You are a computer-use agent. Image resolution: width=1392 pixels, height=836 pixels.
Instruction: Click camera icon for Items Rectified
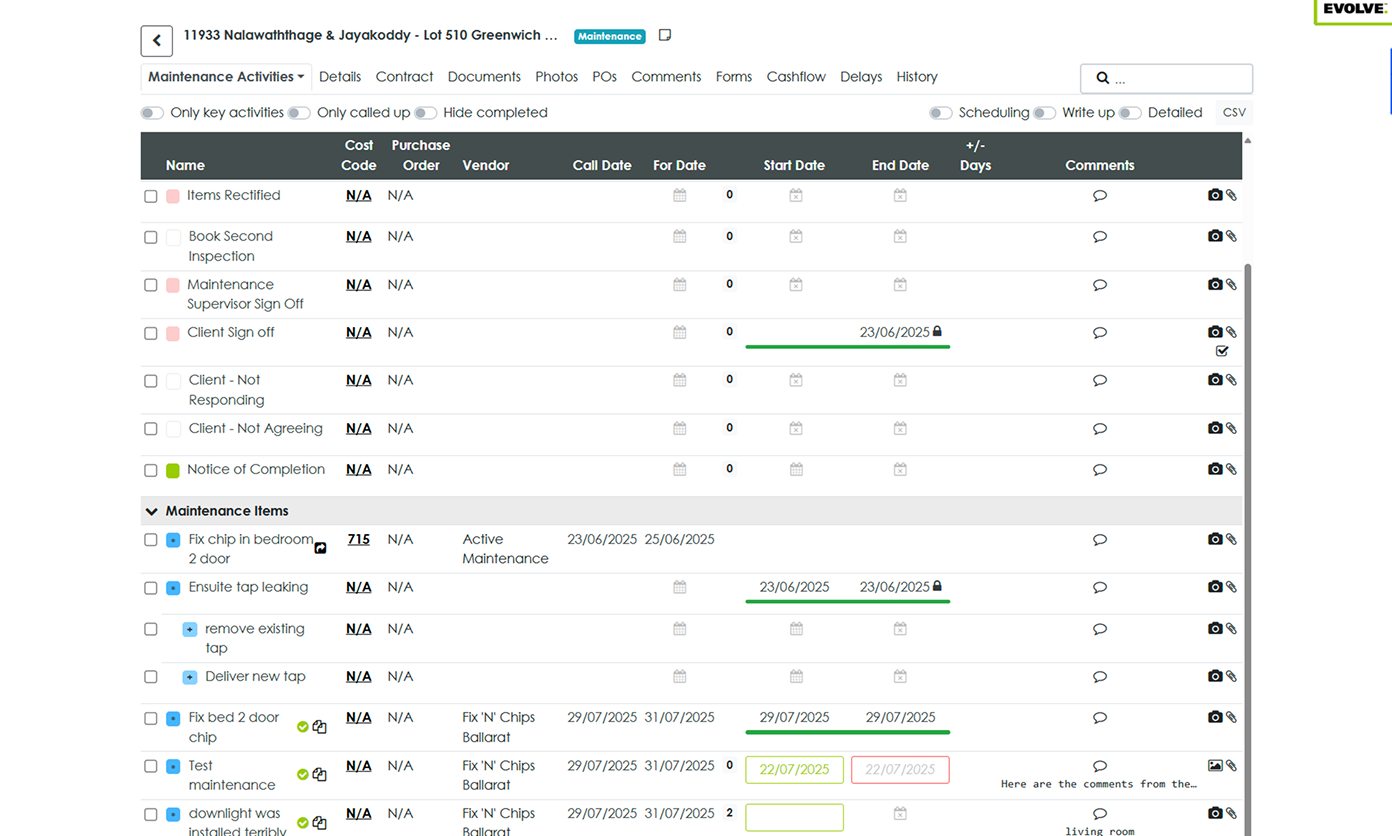tap(1215, 196)
